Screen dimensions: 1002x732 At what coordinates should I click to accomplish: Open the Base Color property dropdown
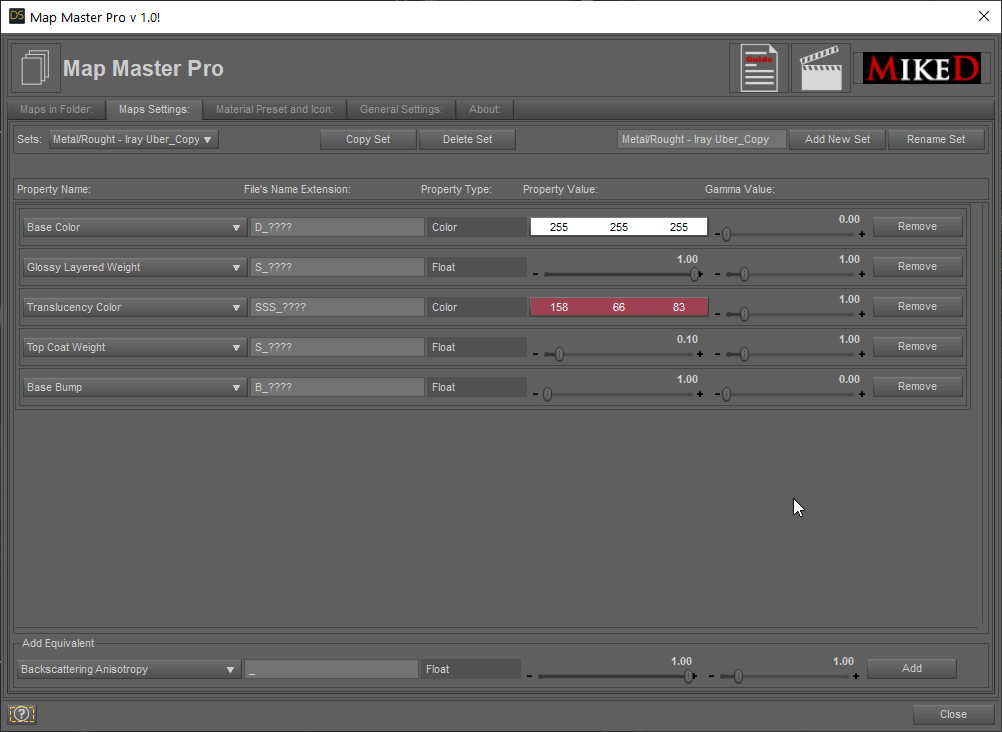[x=134, y=227]
